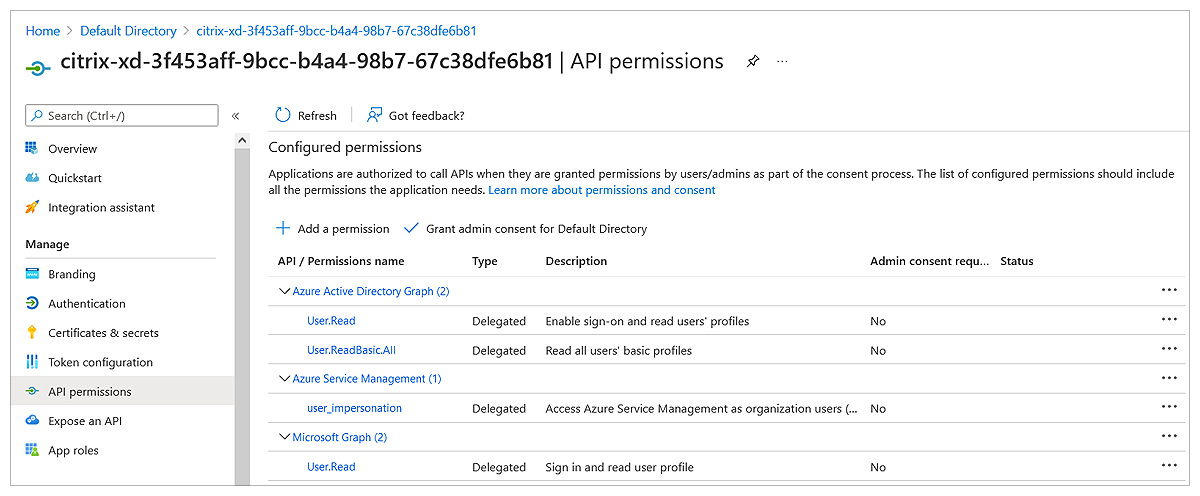
Task: Click the Certificates & secrets key icon
Action: pos(31,333)
